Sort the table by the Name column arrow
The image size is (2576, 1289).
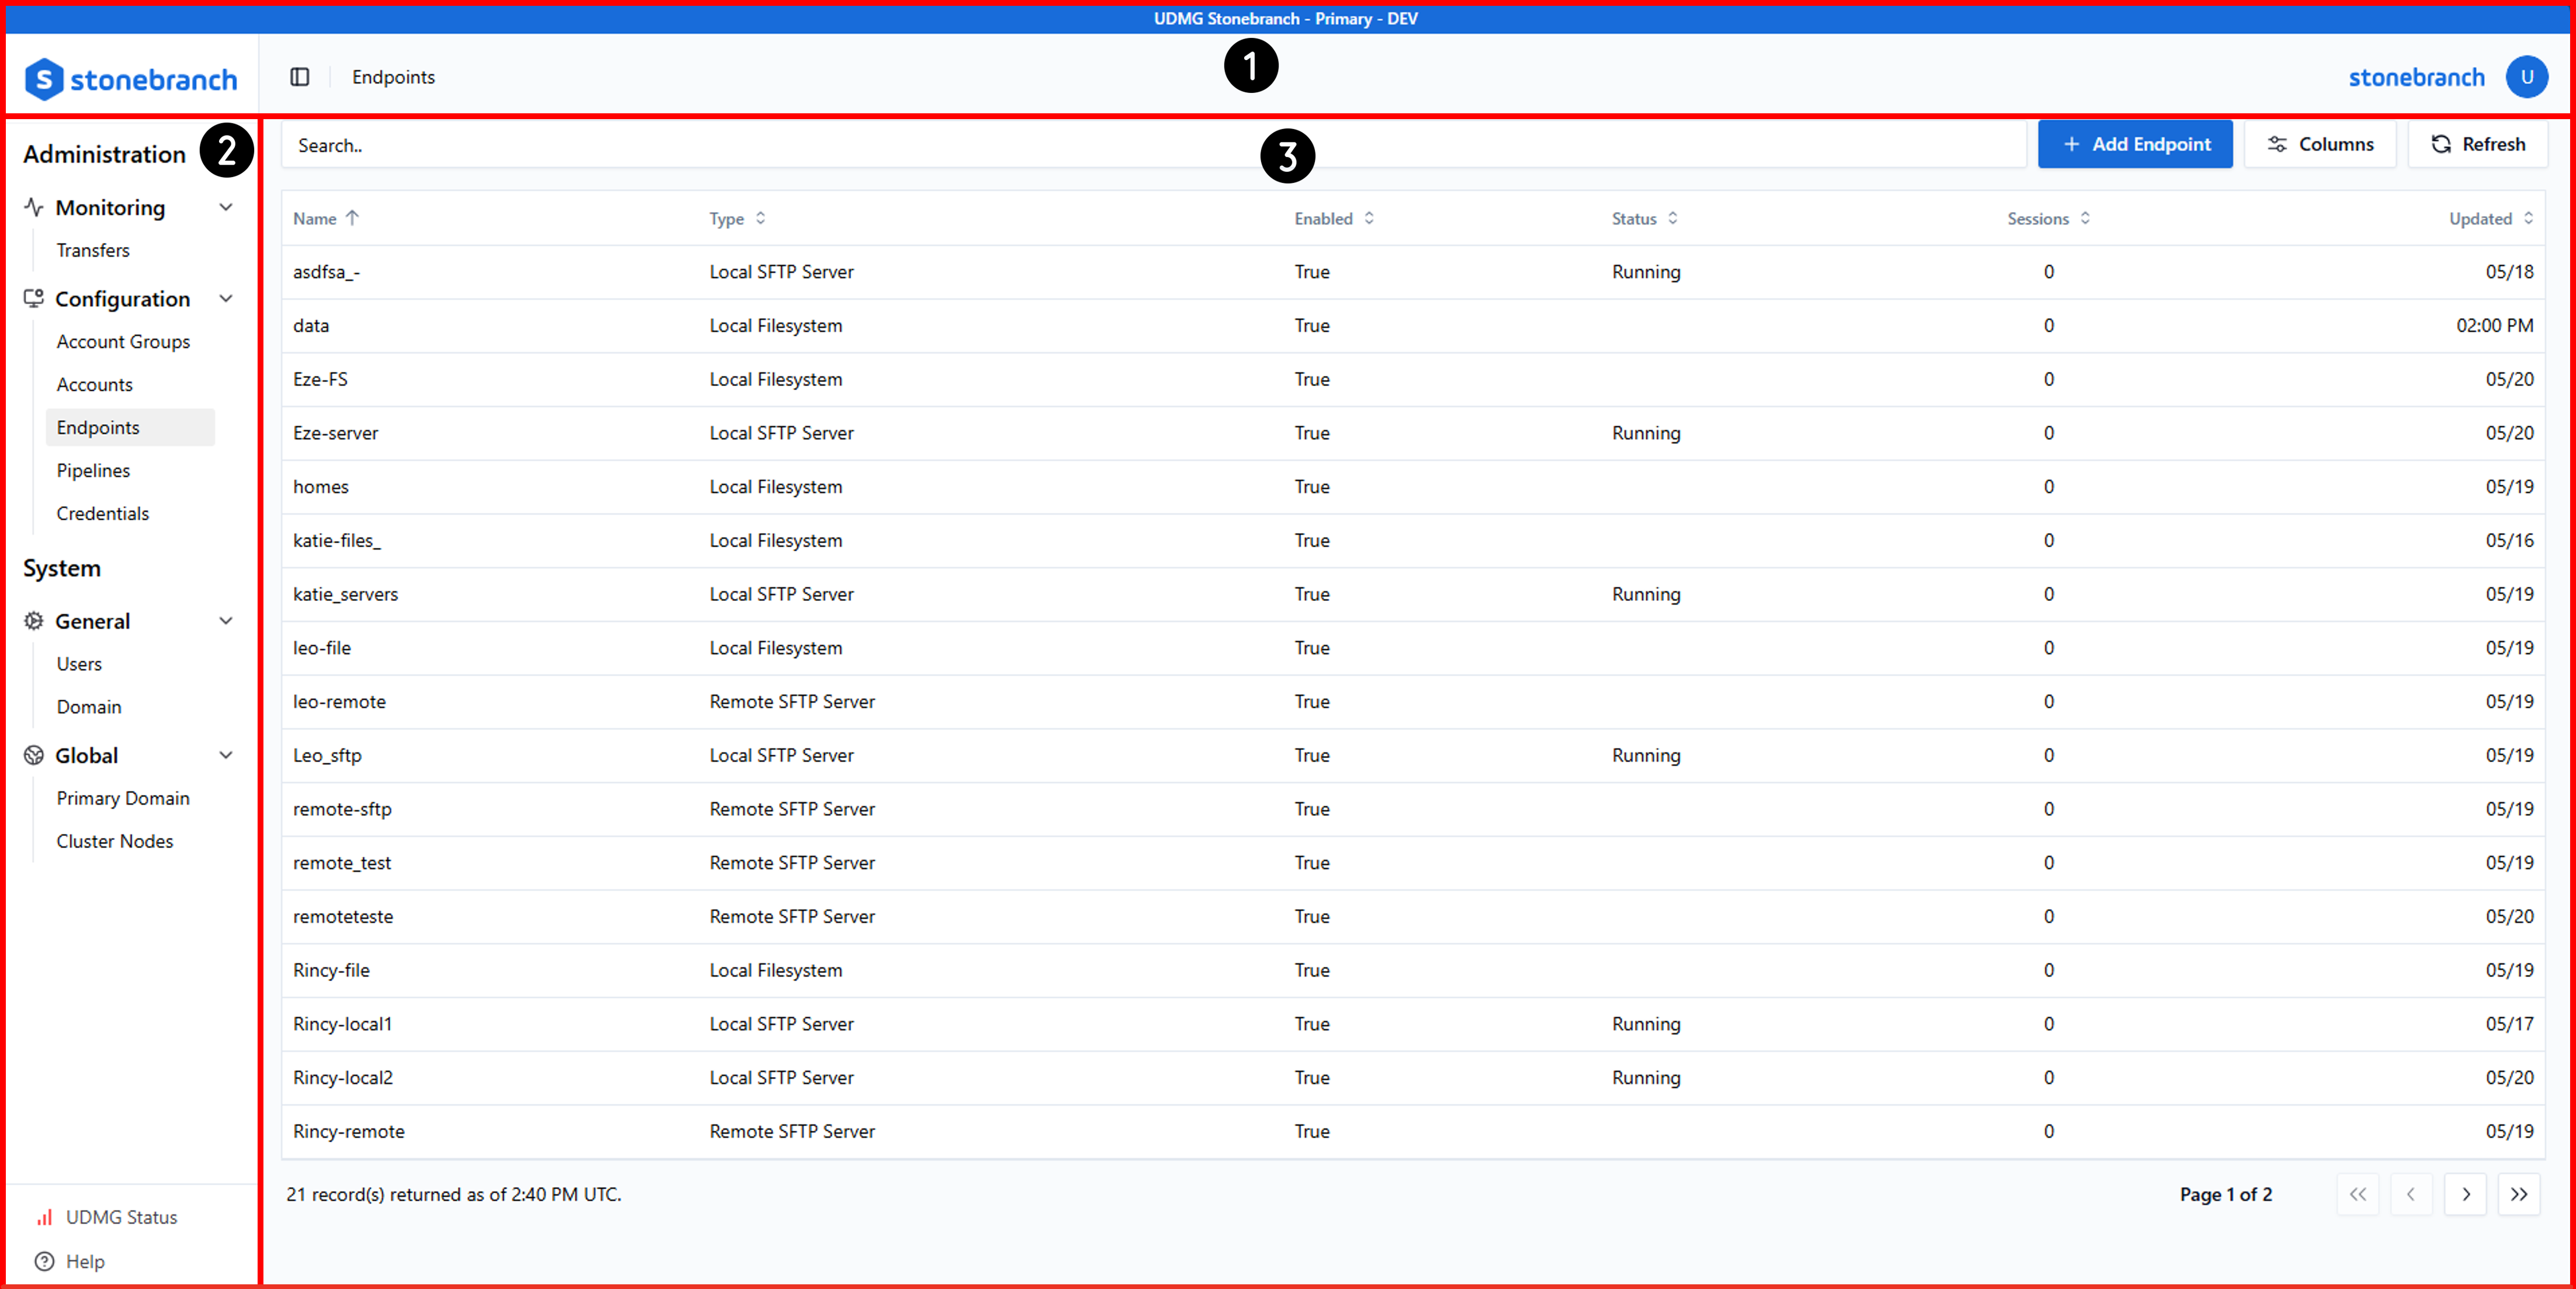pos(352,217)
